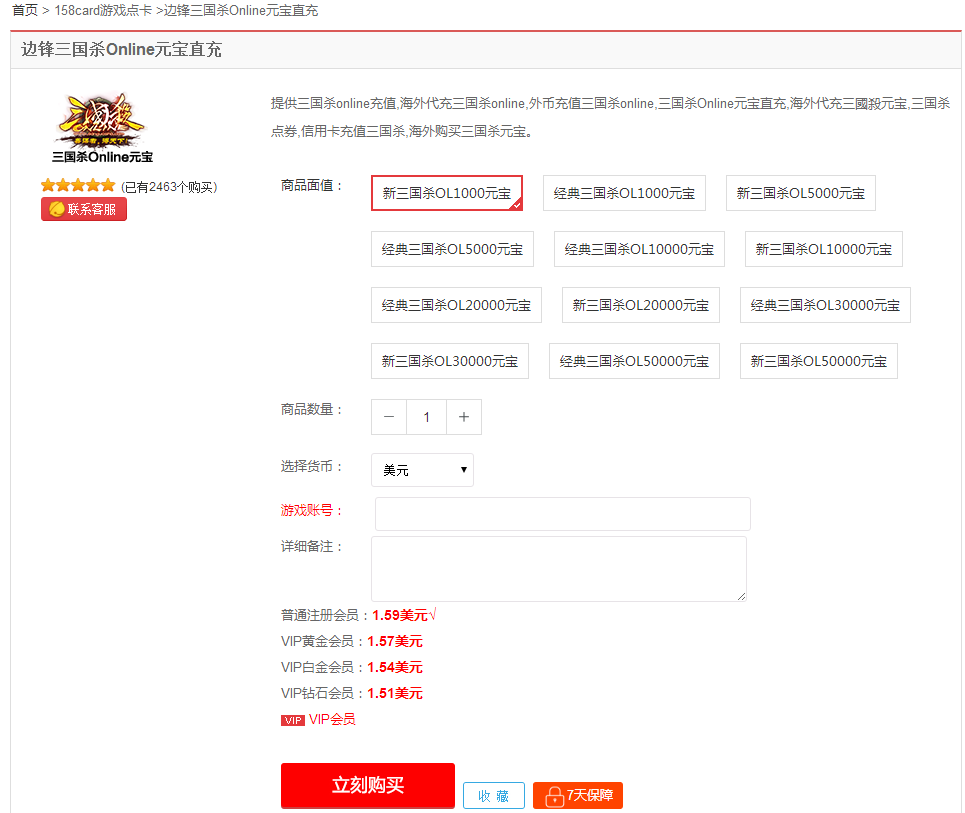Open 158card游戏点卡 breadcrumb link
The width and height of the screenshot is (965, 813).
point(103,10)
